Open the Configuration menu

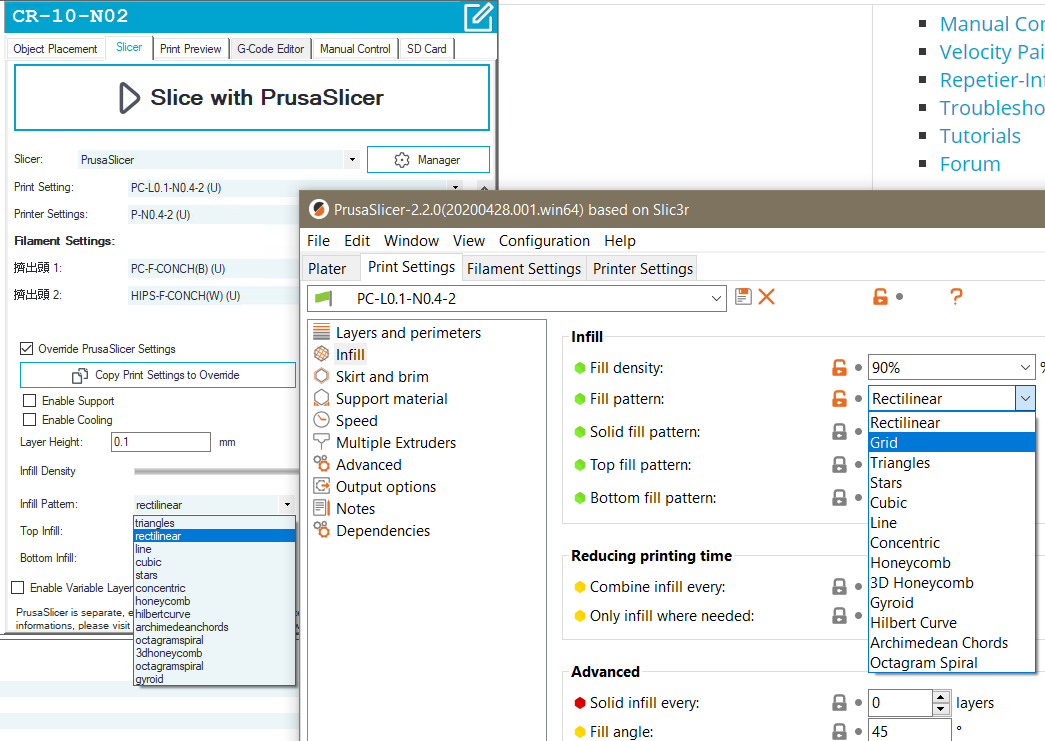coord(544,241)
